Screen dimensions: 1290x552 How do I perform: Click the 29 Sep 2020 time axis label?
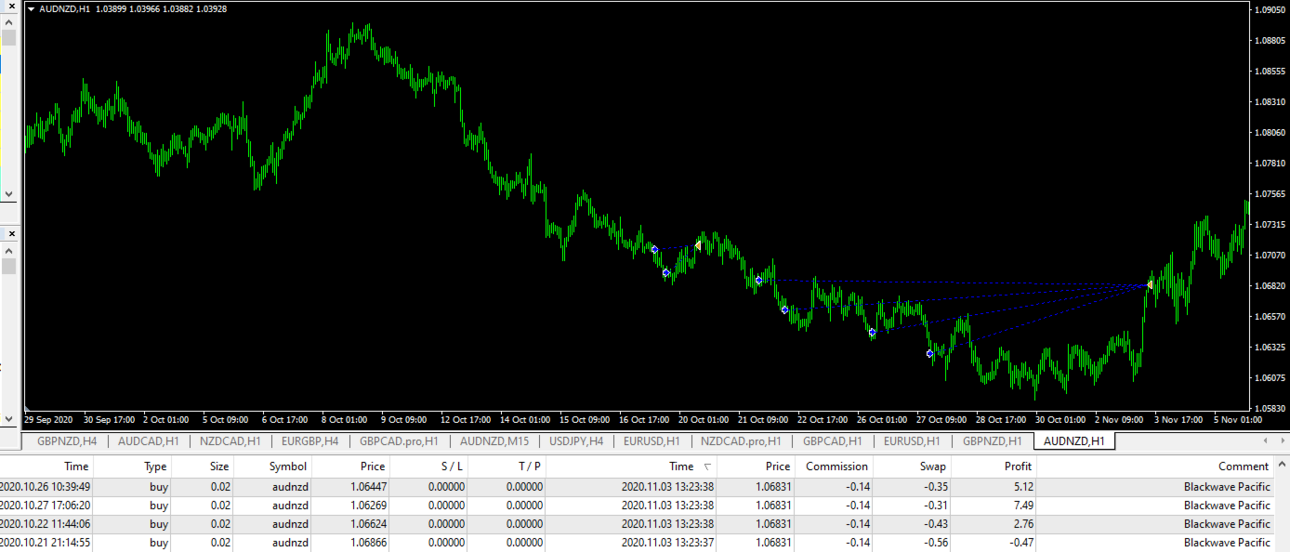tap(49, 420)
